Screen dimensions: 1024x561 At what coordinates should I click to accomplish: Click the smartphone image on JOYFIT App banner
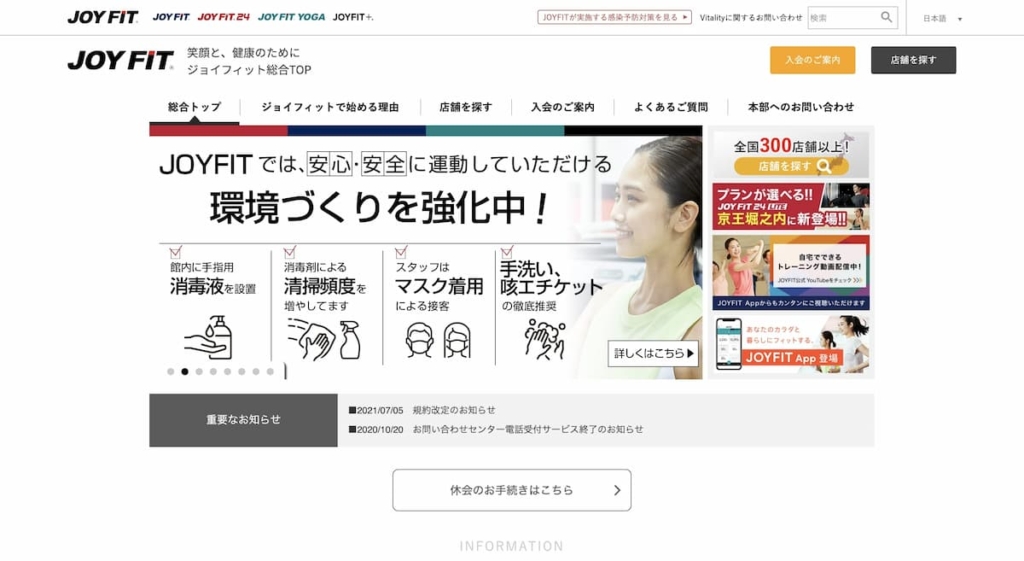pyautogui.click(x=728, y=344)
